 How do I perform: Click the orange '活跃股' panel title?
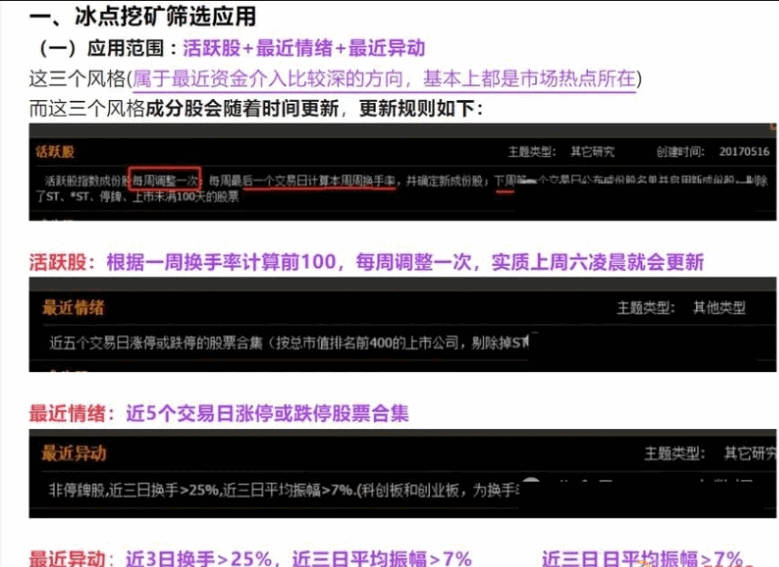point(55,152)
